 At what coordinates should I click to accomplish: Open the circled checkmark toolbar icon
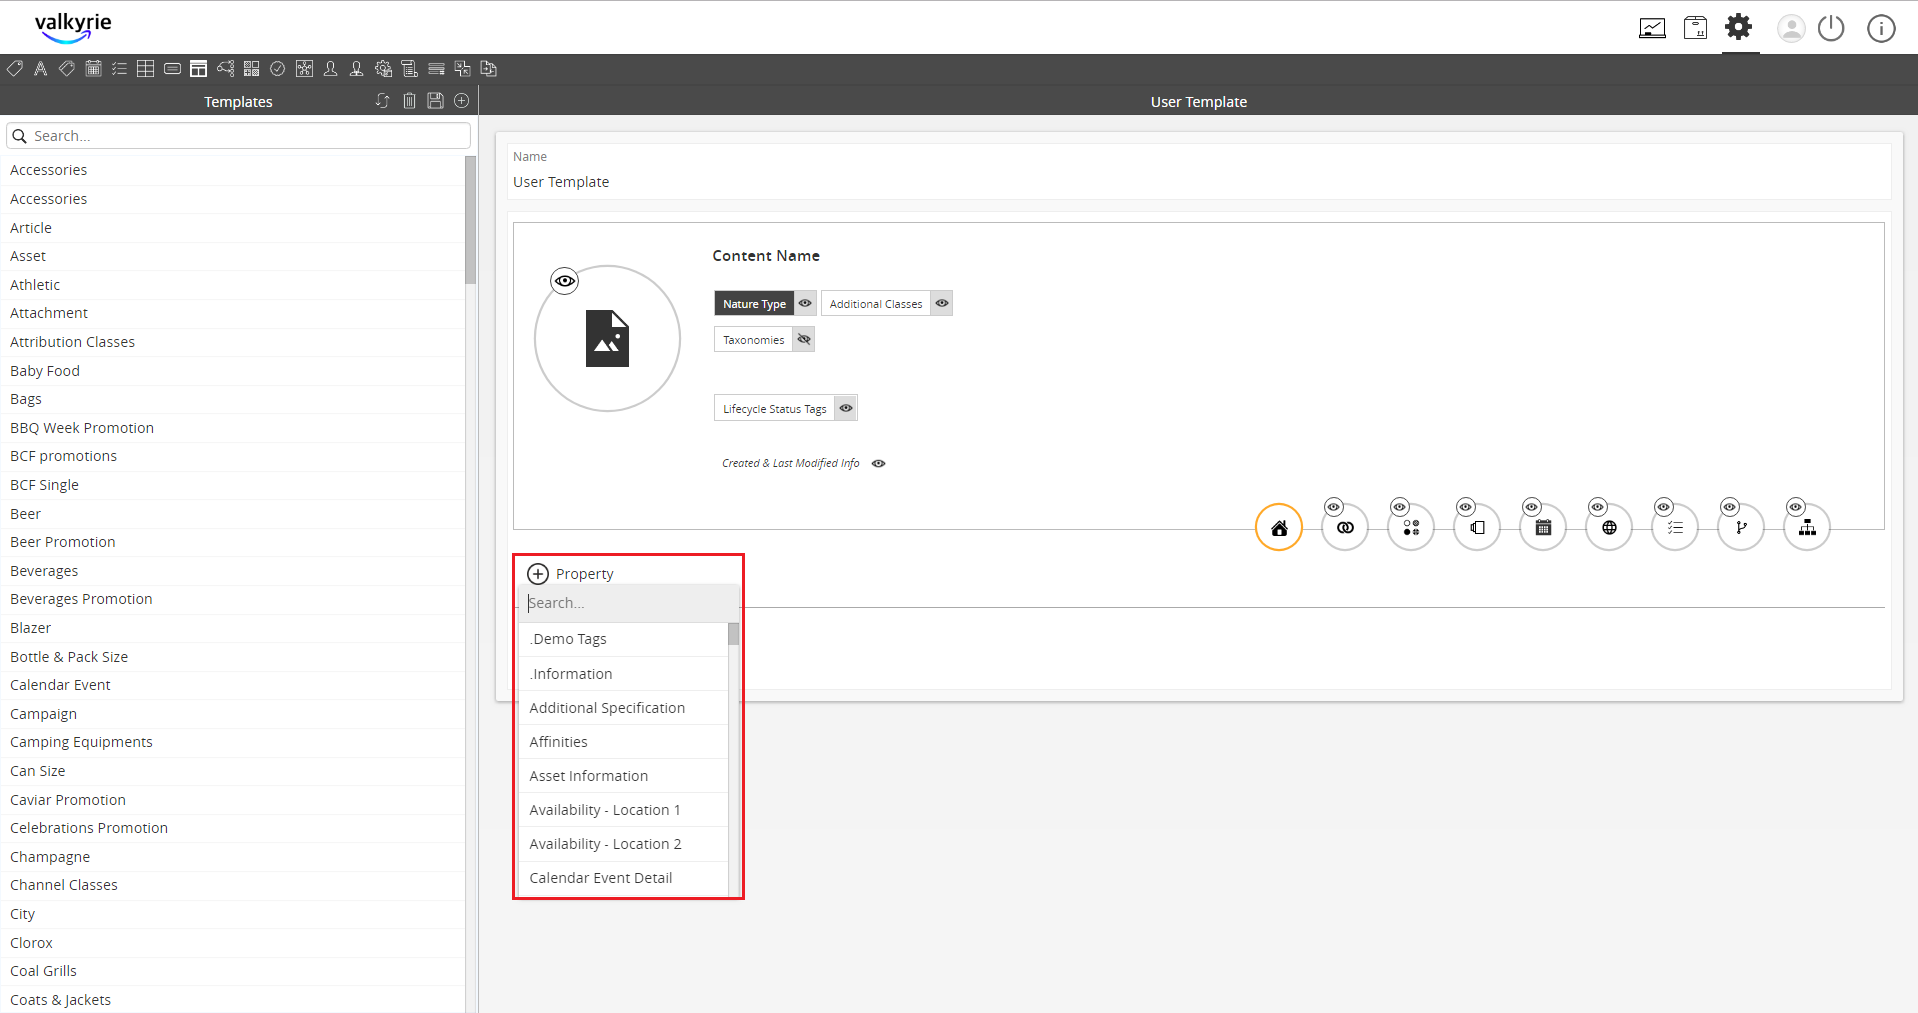click(x=278, y=69)
